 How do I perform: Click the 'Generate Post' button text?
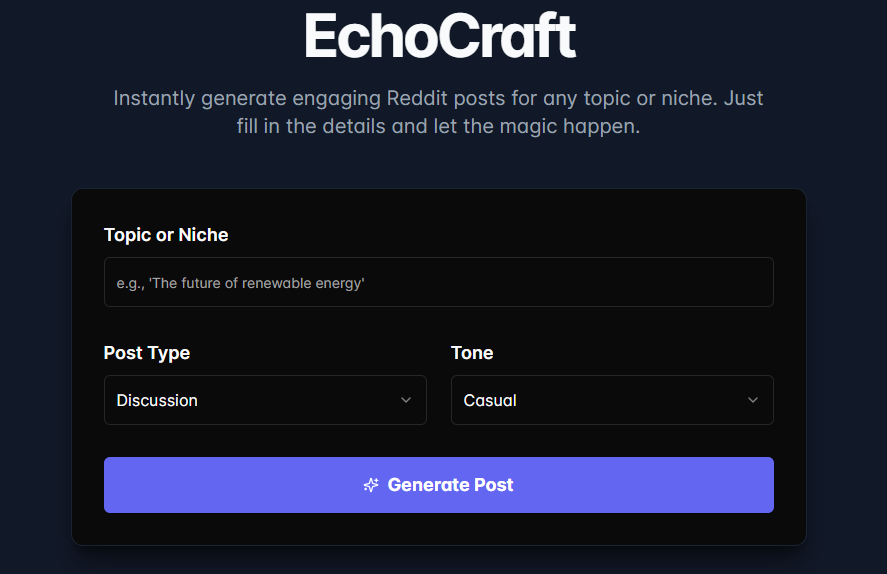(x=450, y=485)
